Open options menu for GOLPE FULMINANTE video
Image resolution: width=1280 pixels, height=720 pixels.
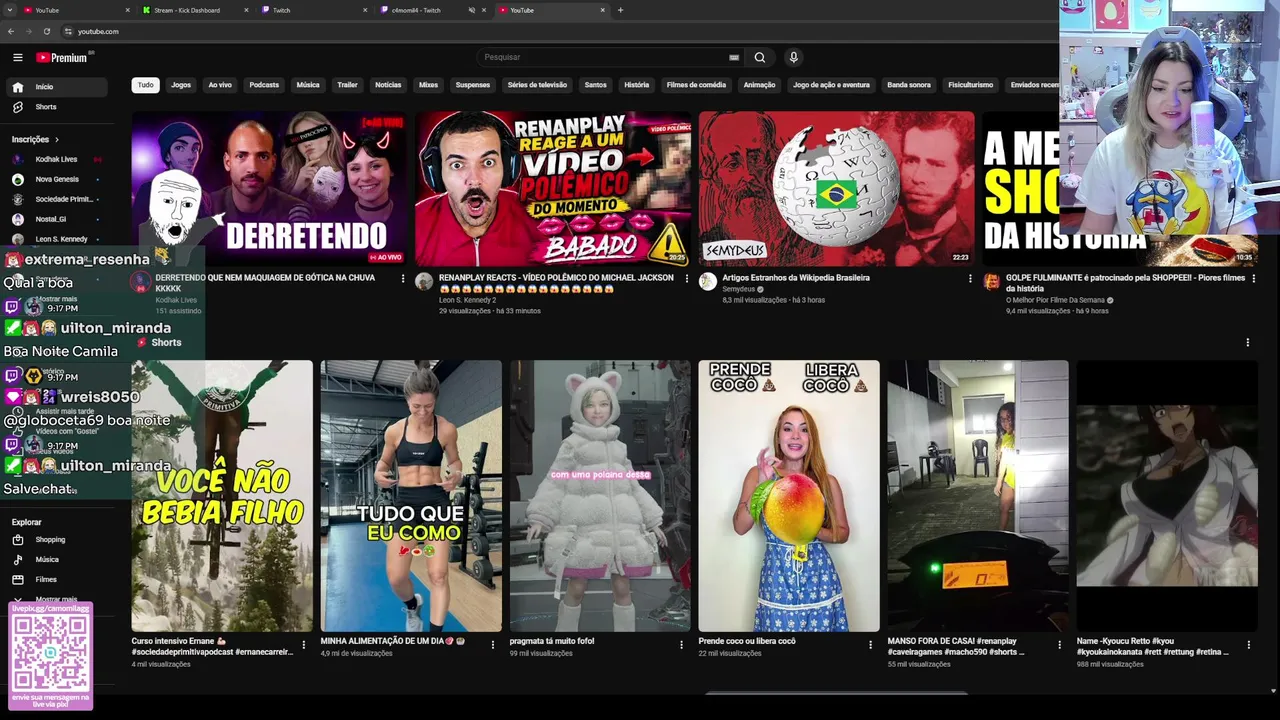pos(1253,279)
